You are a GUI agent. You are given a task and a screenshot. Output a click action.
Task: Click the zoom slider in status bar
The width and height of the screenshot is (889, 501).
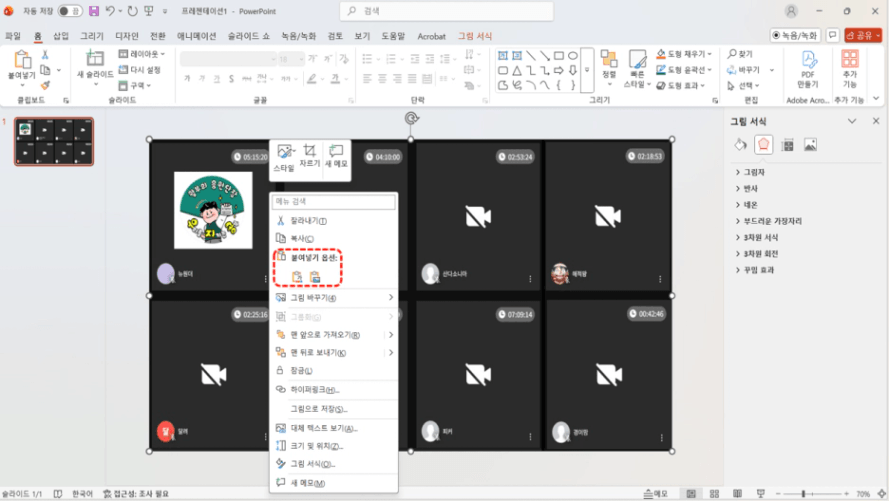[812, 494]
